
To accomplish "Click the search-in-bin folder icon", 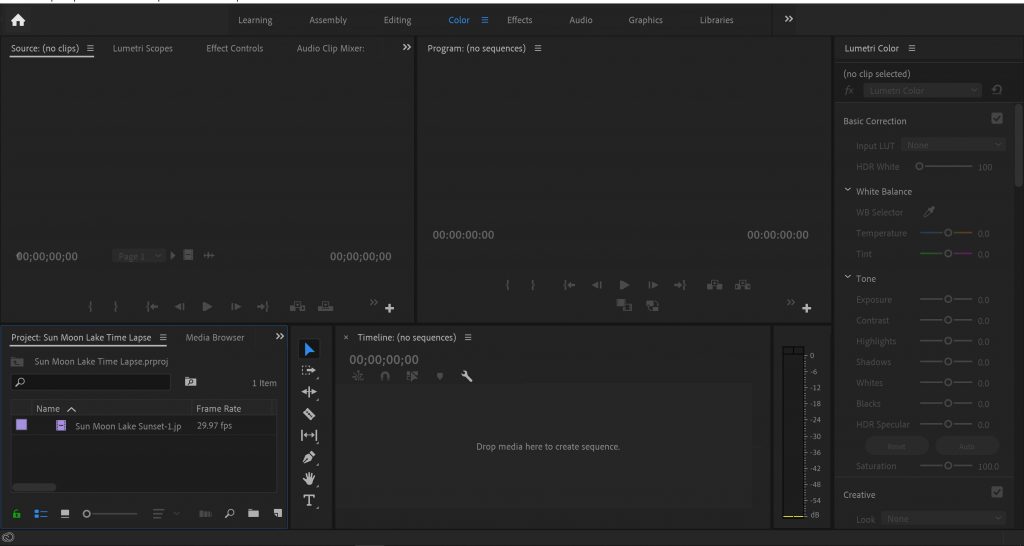I will point(190,382).
